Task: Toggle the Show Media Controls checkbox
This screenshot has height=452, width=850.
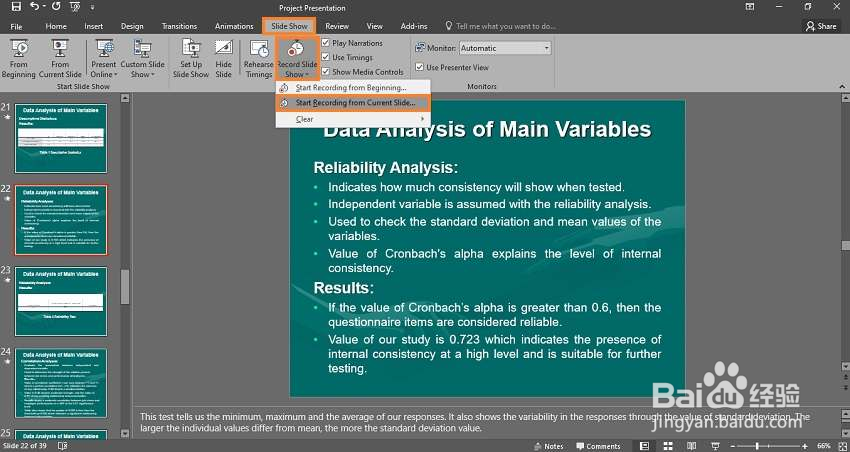Action: 325,71
